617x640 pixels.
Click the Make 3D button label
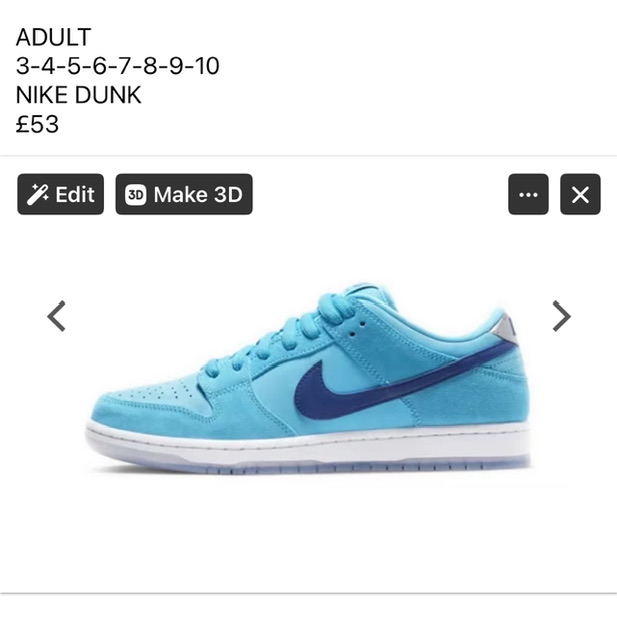(198, 194)
